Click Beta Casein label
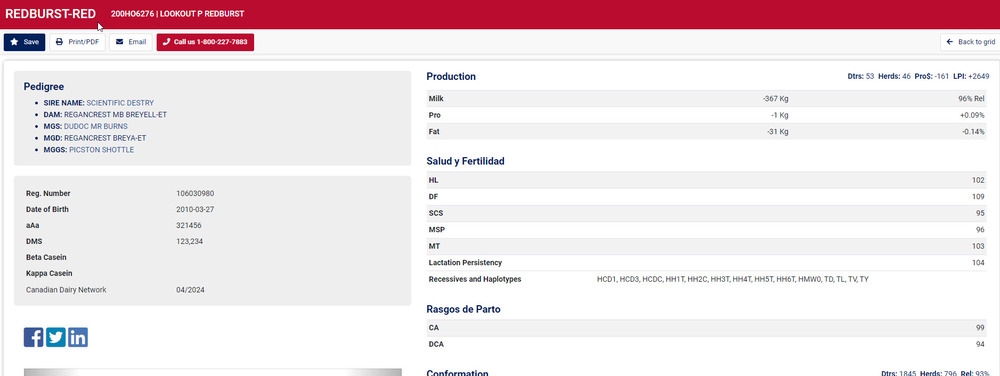 (x=46, y=257)
